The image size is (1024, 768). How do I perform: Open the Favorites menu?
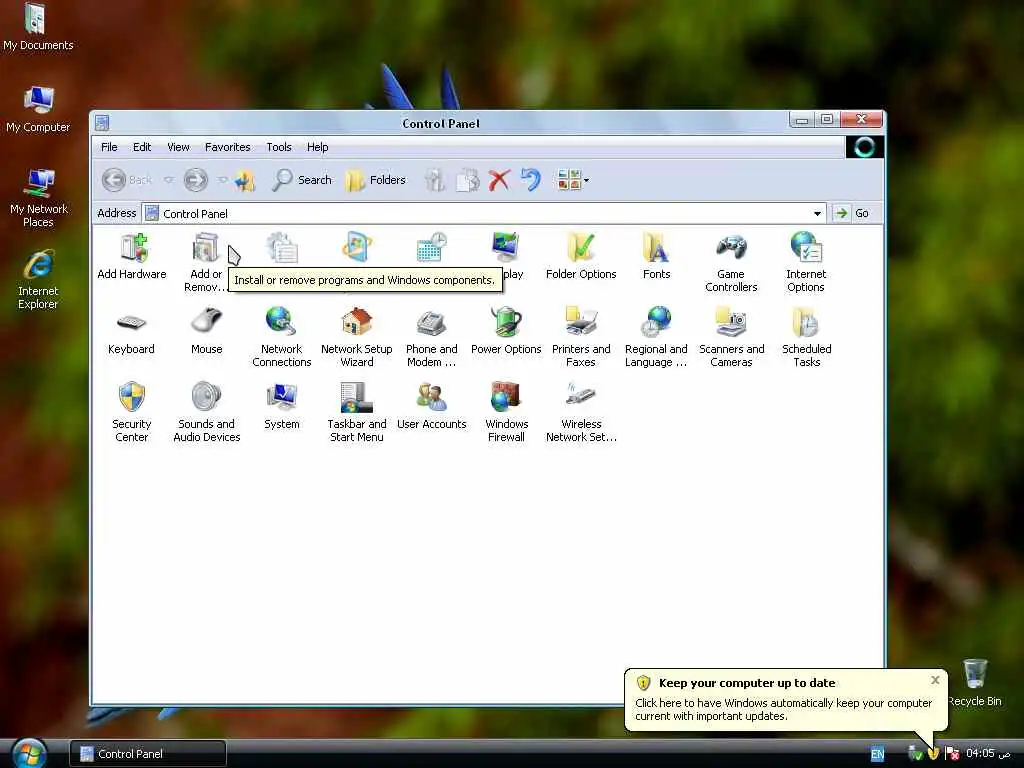pyautogui.click(x=227, y=147)
